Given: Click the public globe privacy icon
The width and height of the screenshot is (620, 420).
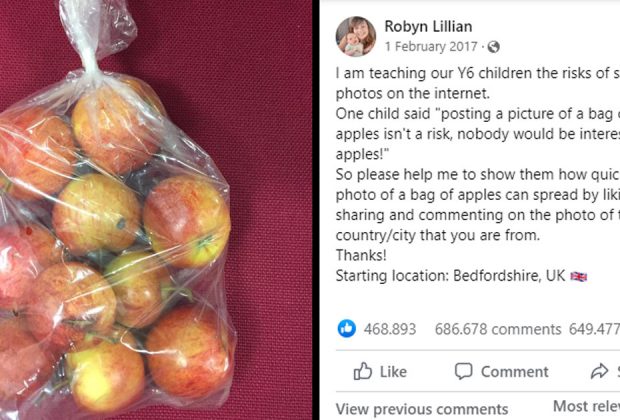Looking at the screenshot, I should click(493, 47).
